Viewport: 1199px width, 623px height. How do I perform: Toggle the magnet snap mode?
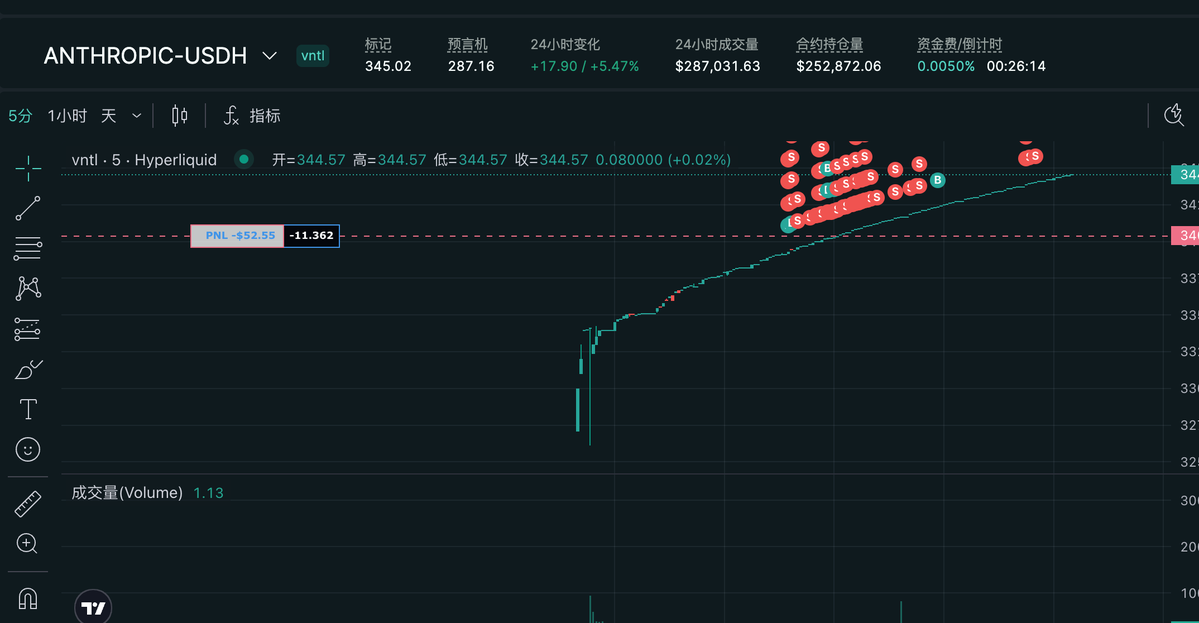click(28, 599)
